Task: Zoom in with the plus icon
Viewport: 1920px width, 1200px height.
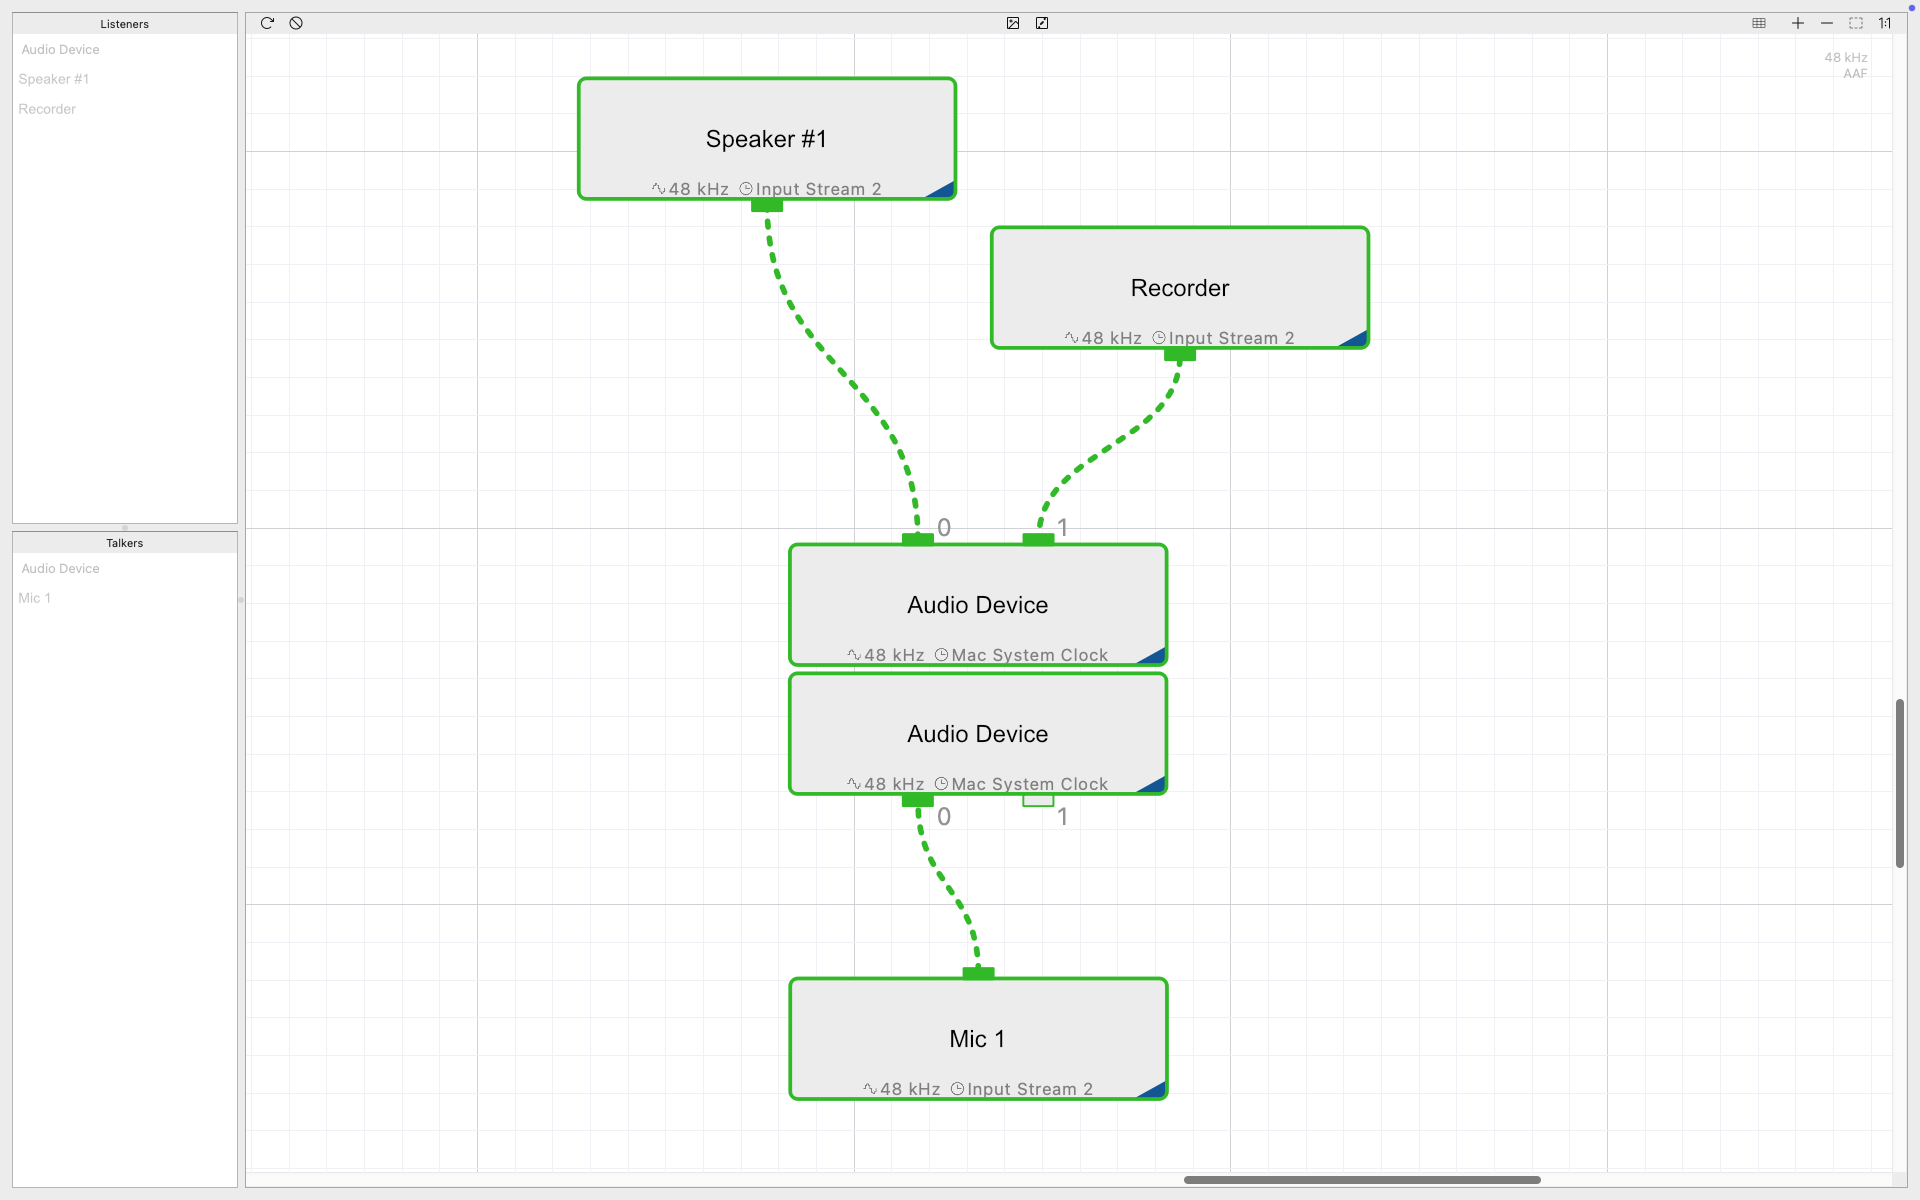Action: click(1798, 23)
